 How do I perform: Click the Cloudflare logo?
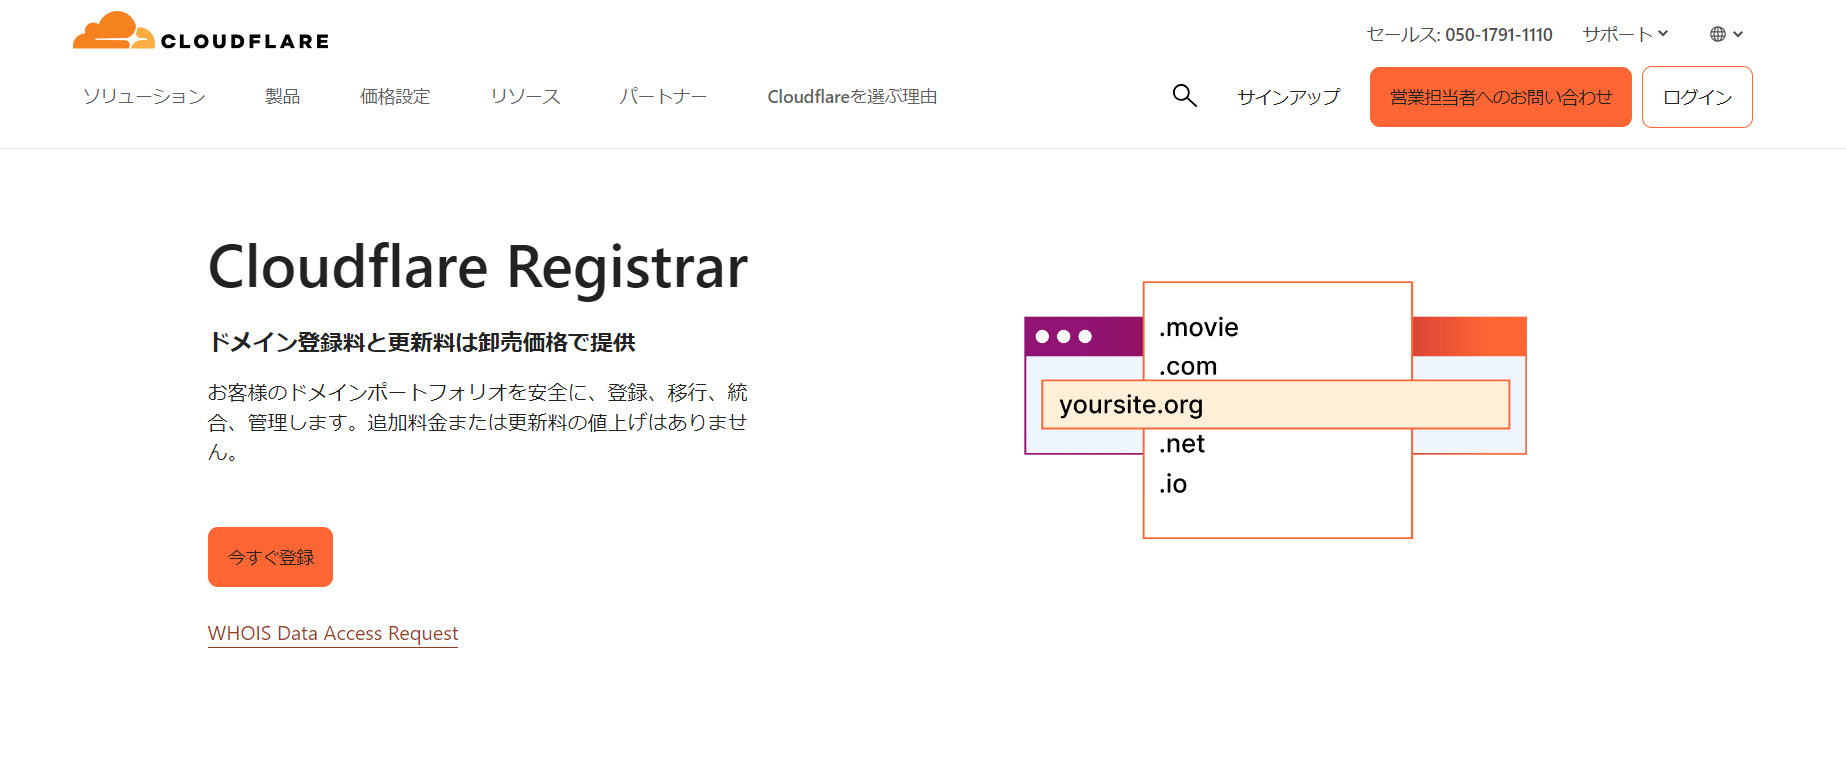(201, 31)
